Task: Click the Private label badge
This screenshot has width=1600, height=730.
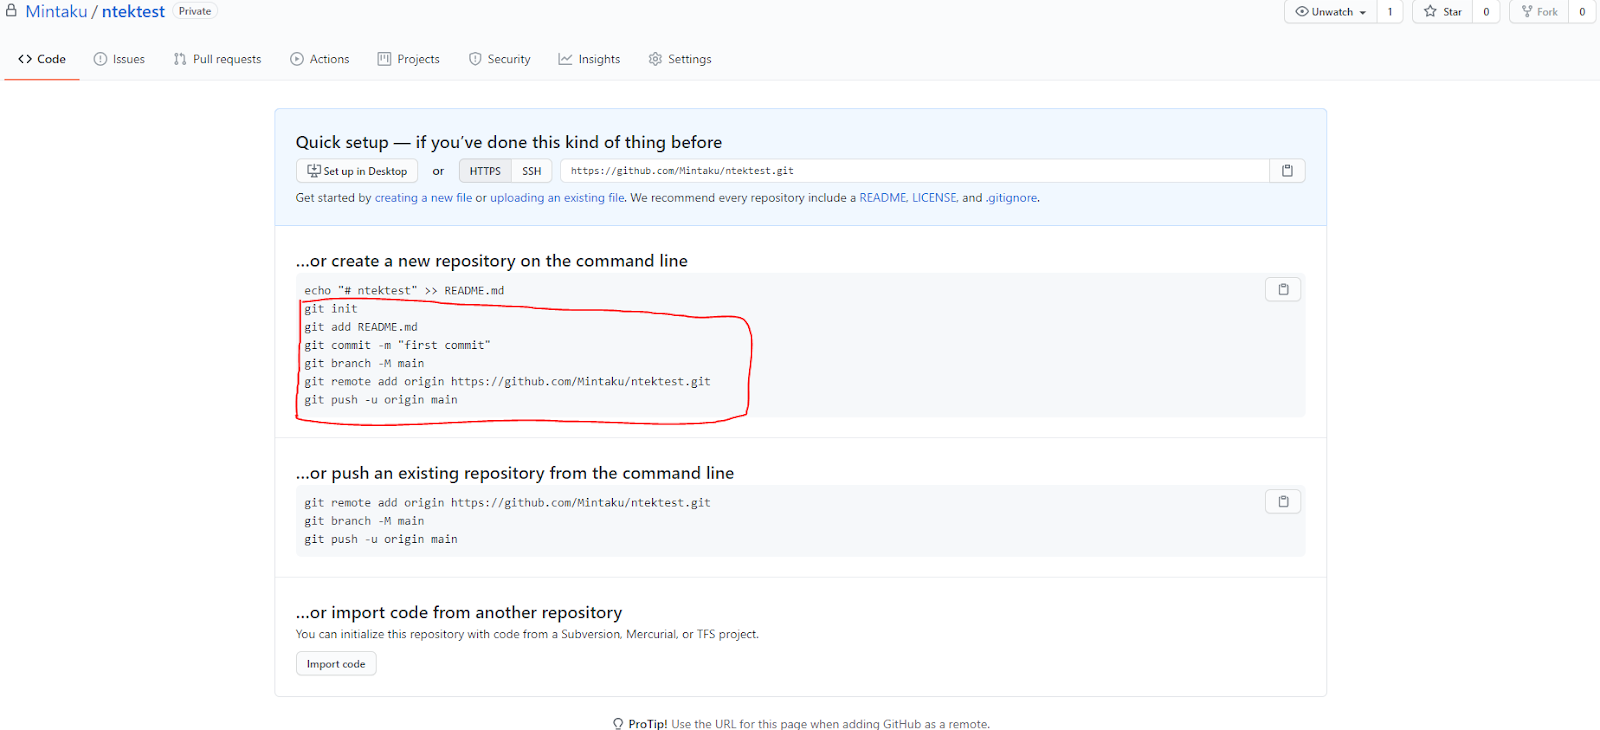Action: click(x=195, y=11)
